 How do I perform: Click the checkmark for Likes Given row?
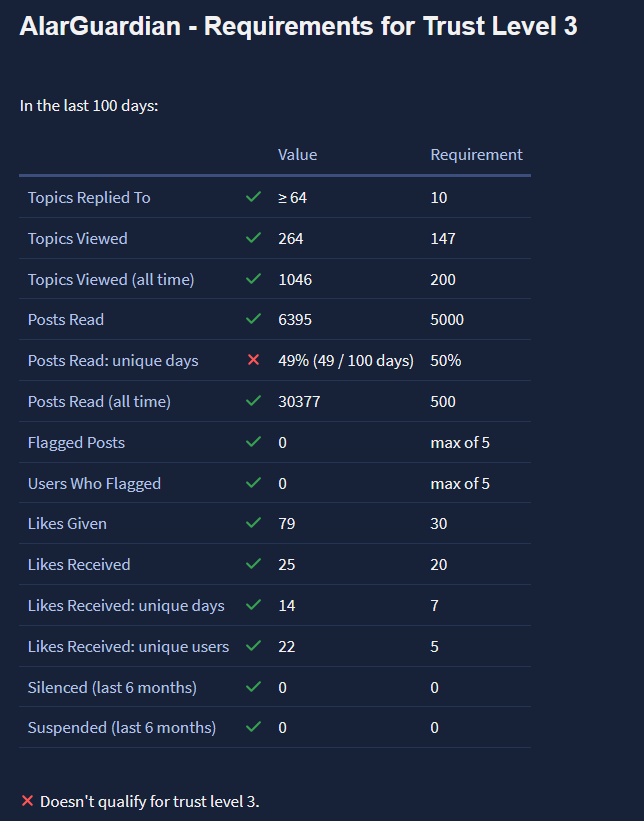tap(253, 524)
